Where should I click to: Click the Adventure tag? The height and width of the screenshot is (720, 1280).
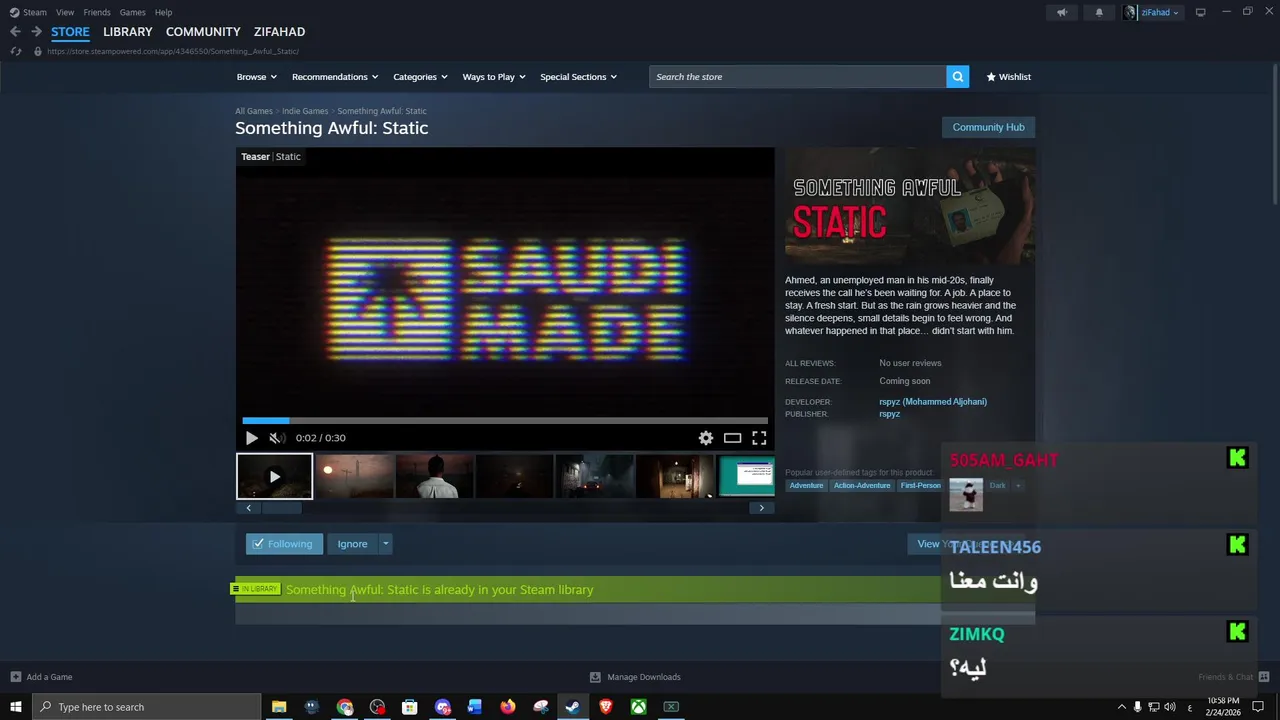806,486
